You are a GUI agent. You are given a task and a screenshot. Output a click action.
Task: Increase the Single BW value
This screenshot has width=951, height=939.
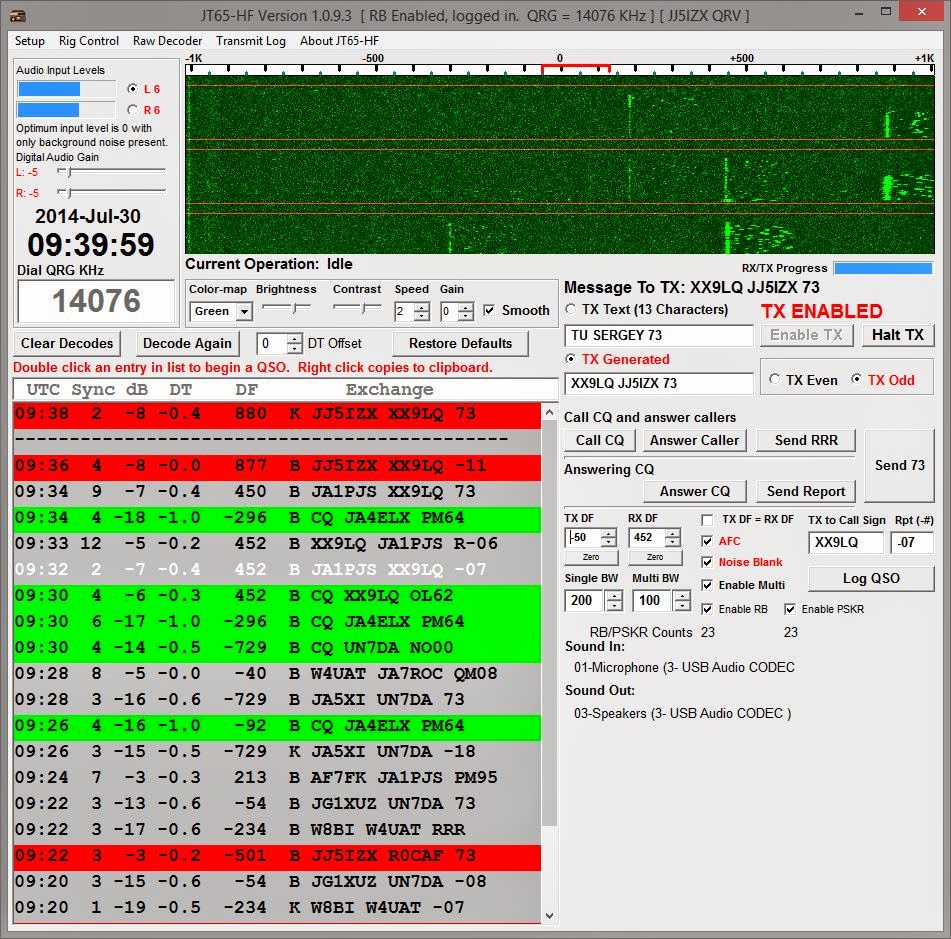click(x=614, y=596)
